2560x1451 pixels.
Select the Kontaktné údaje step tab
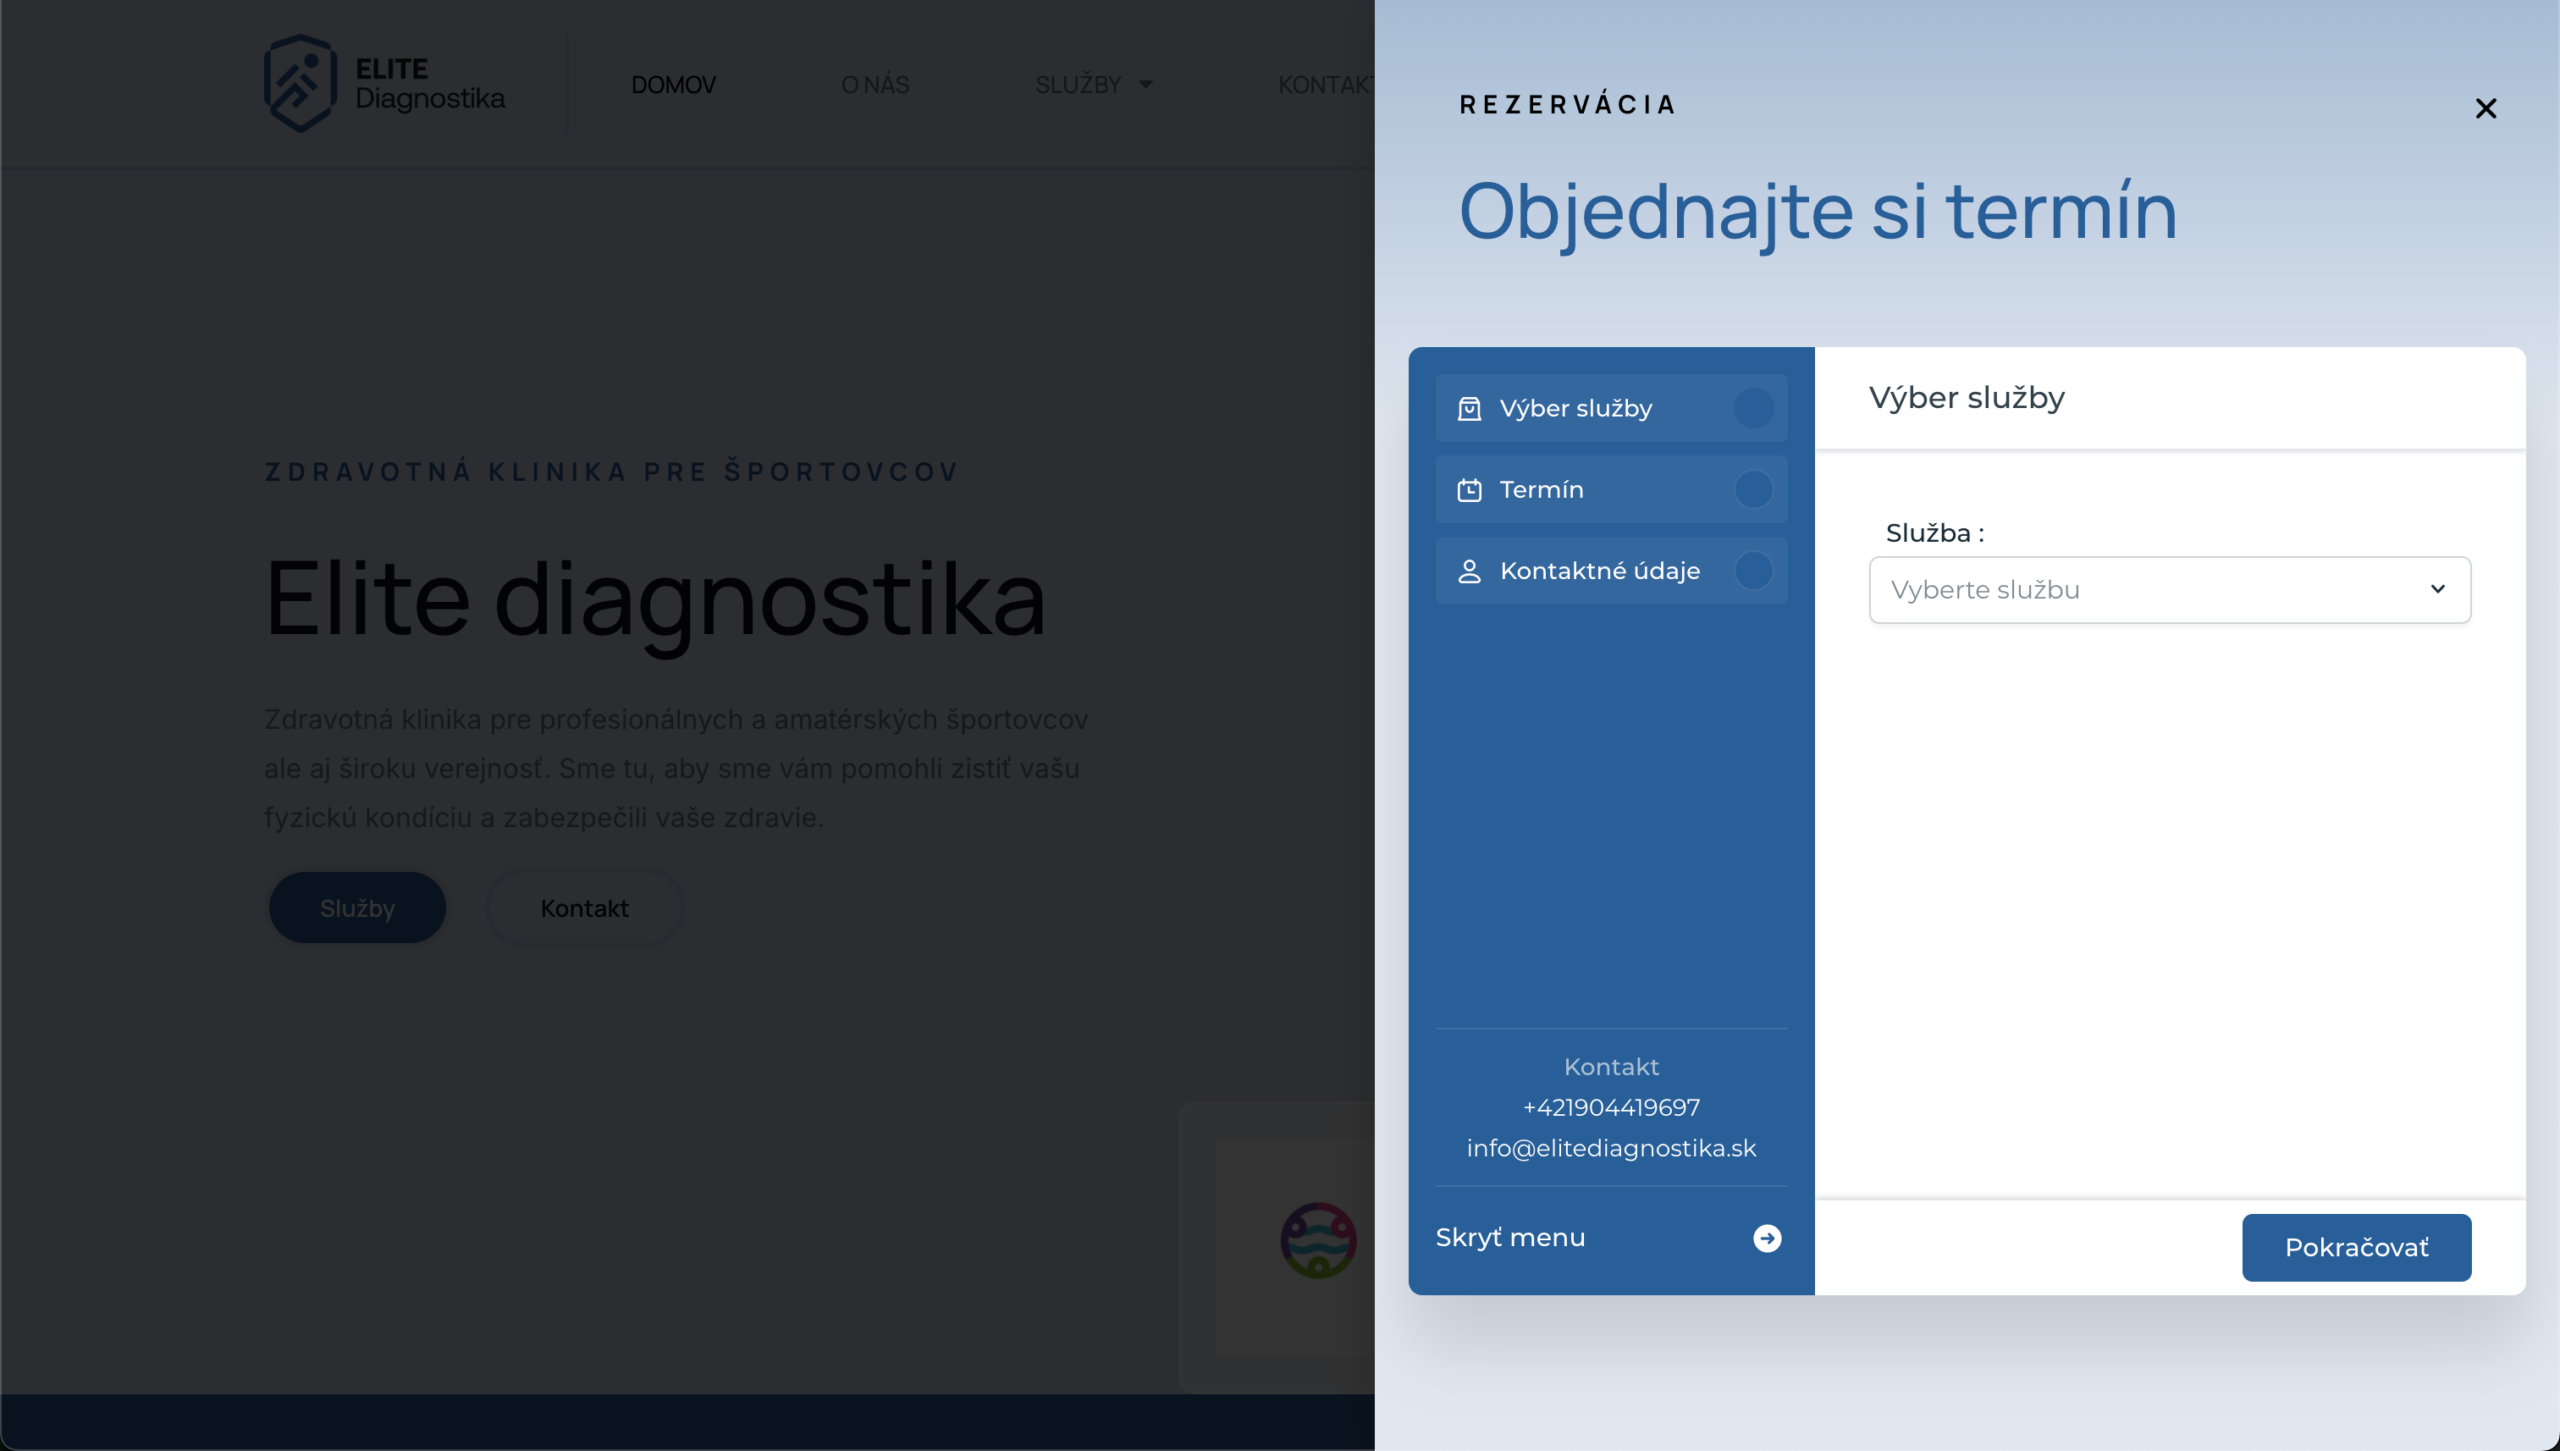click(1611, 571)
